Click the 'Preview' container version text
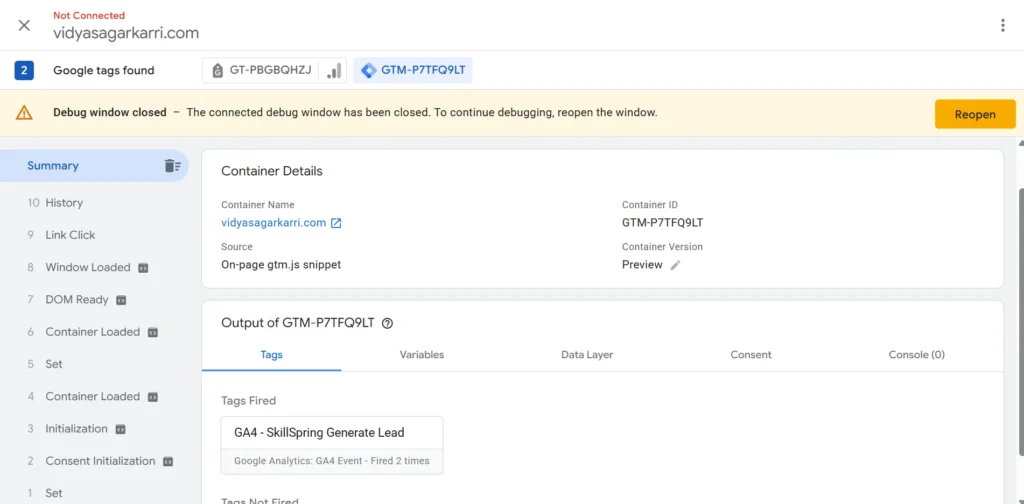Screen dimensions: 1024x504 [x=642, y=265]
